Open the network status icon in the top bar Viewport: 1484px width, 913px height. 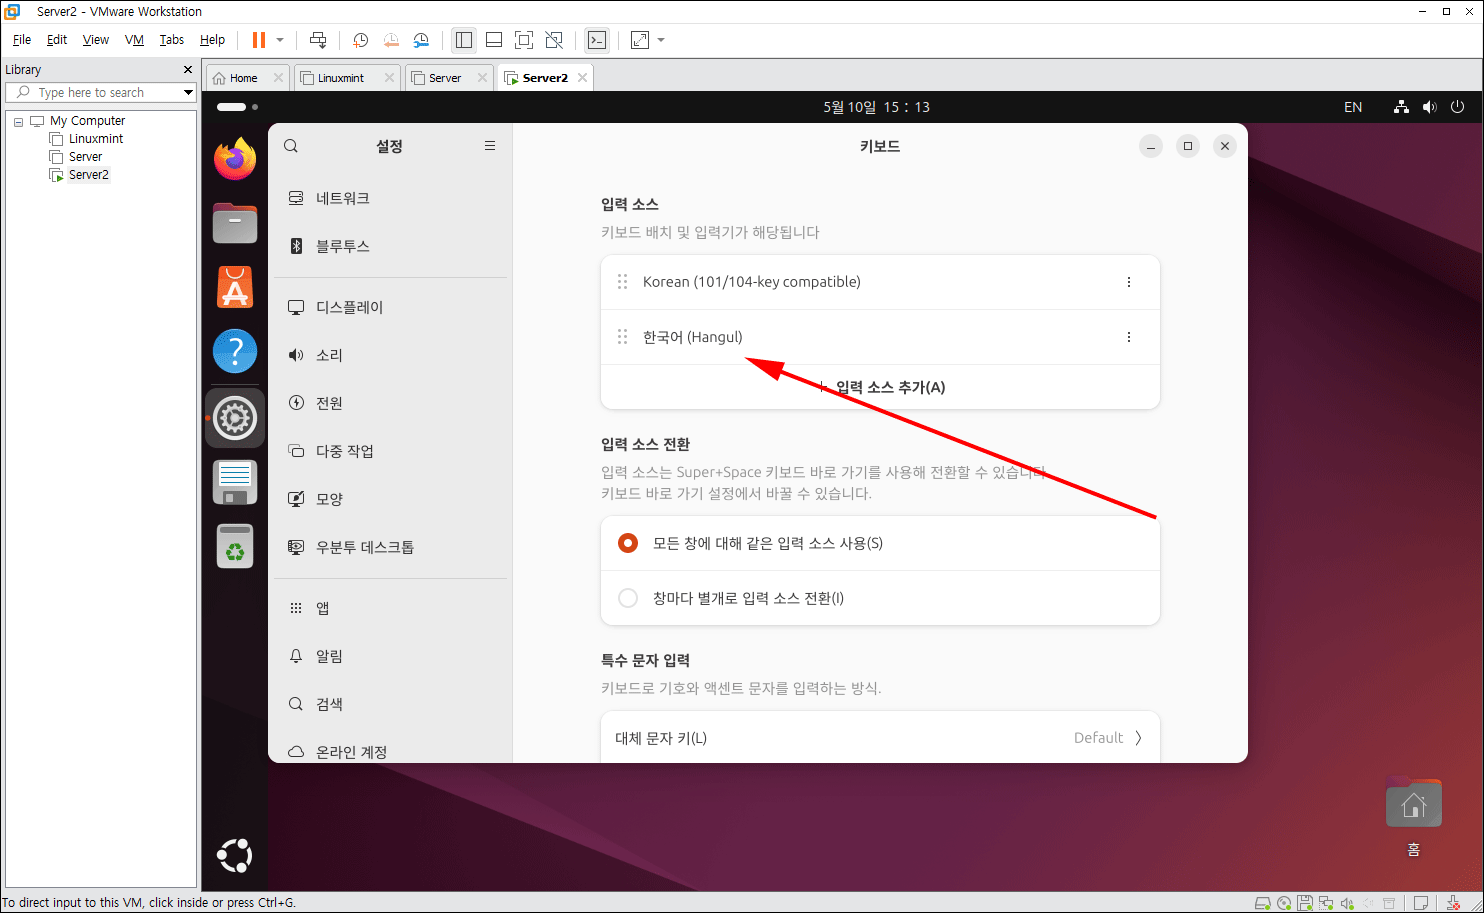[1401, 107]
